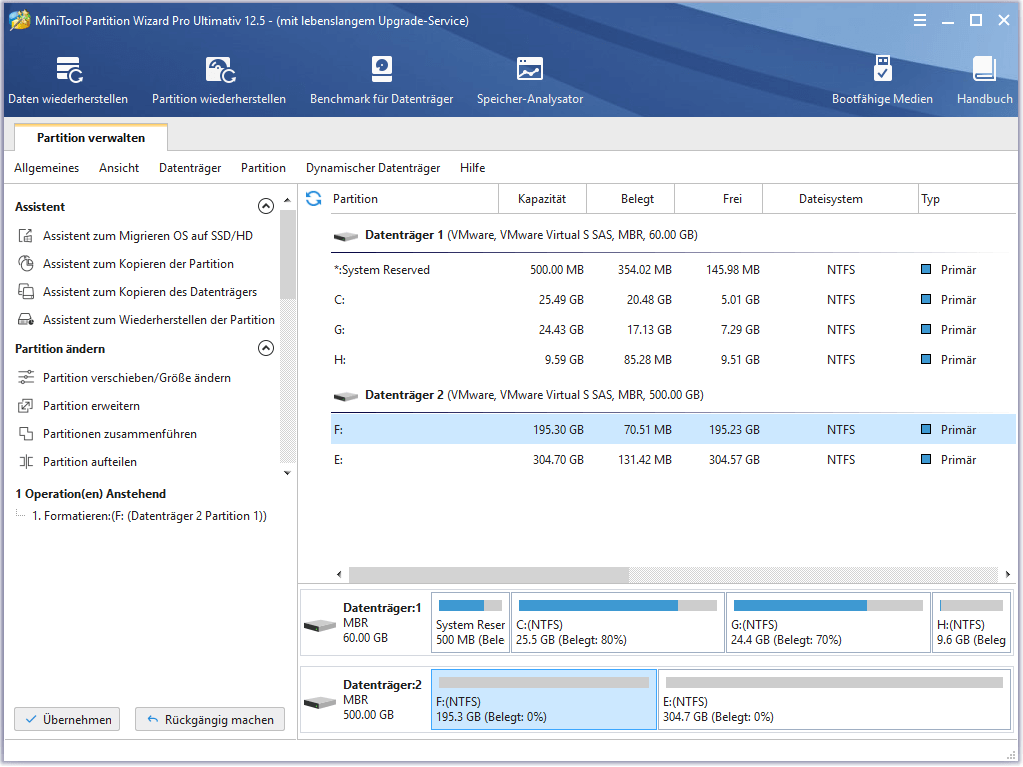Click the Partition aufteilen icon
Image resolution: width=1023 pixels, height=767 pixels.
[25, 462]
